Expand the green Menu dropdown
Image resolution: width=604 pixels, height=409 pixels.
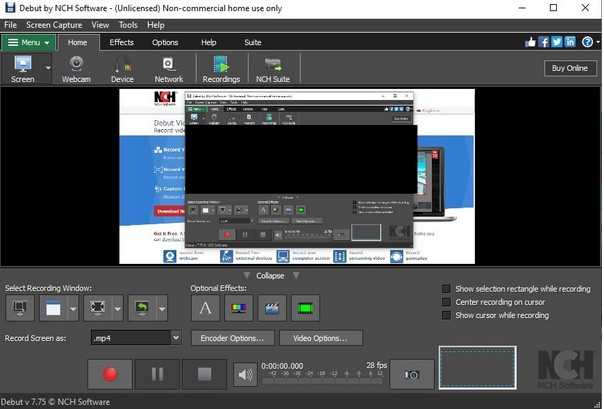click(29, 42)
